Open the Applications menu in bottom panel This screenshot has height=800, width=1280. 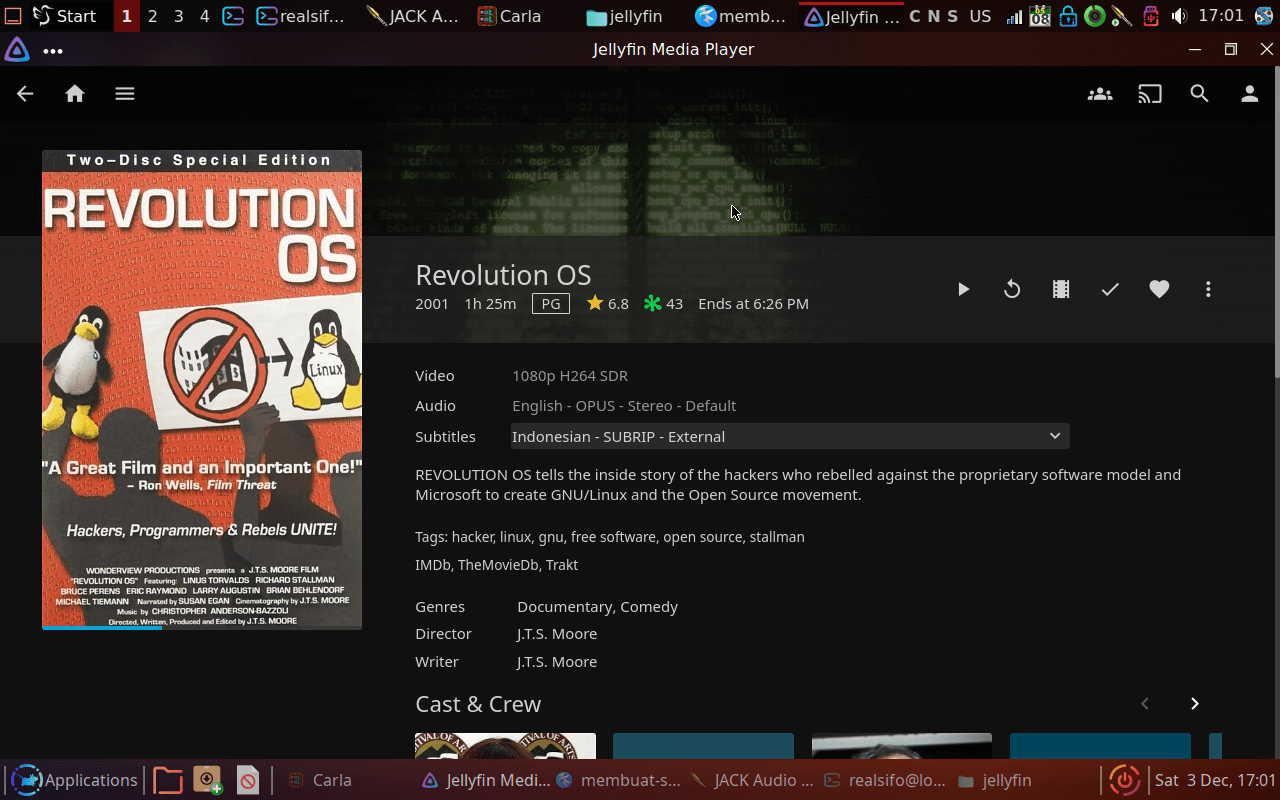(x=74, y=780)
